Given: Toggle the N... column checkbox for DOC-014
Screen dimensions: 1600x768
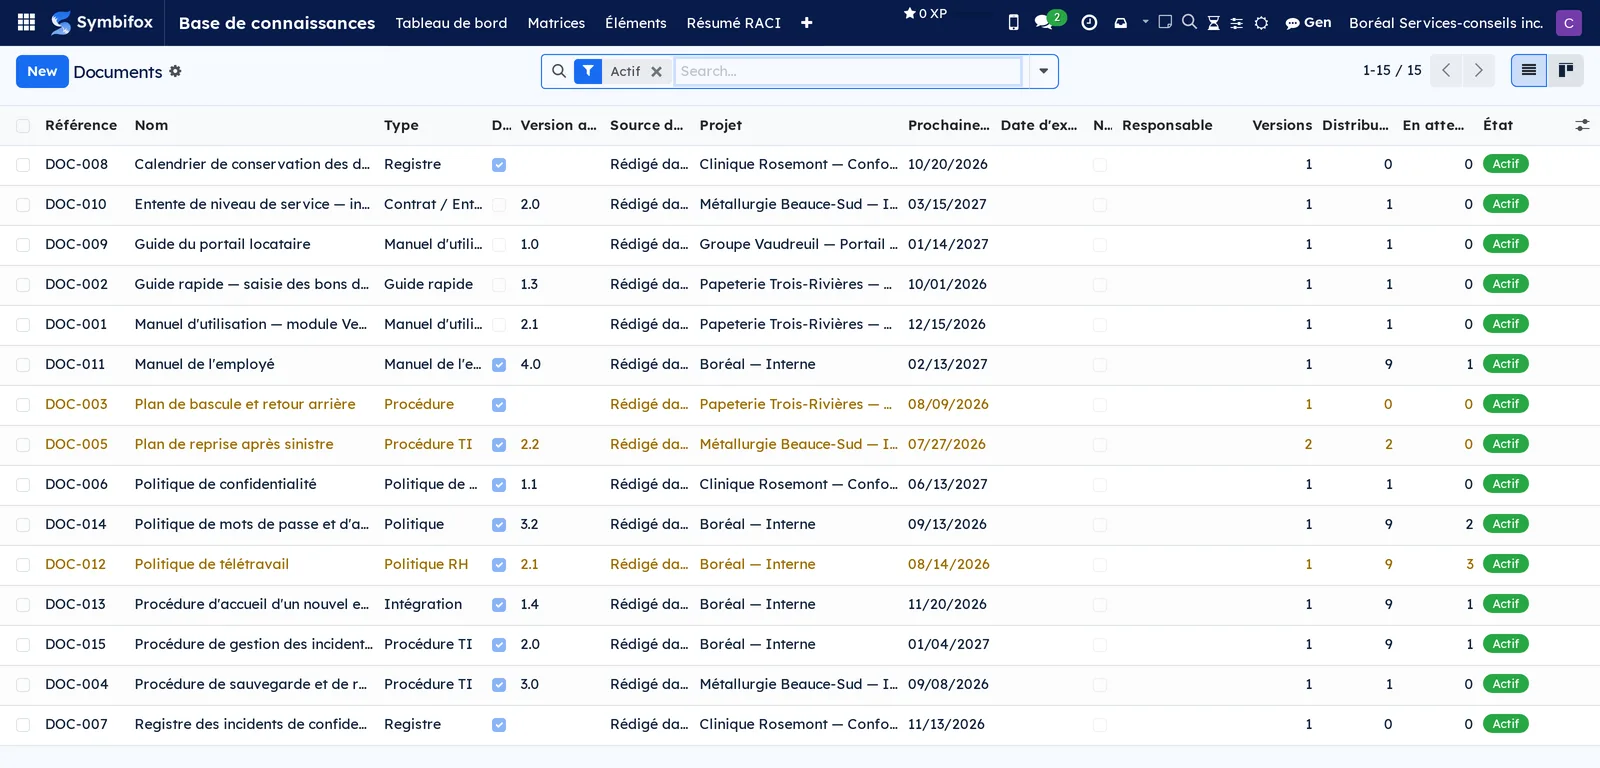Looking at the screenshot, I should [x=1100, y=525].
